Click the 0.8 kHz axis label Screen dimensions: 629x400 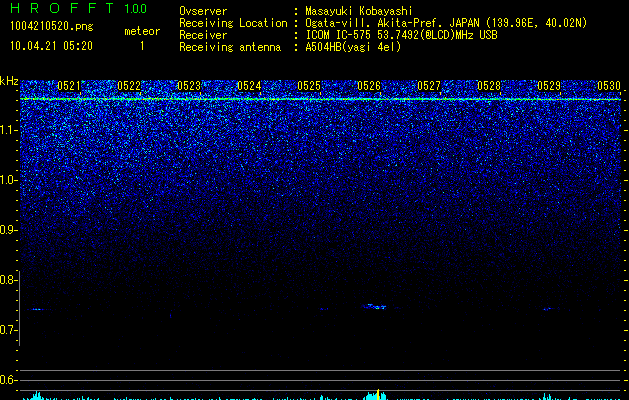8,280
